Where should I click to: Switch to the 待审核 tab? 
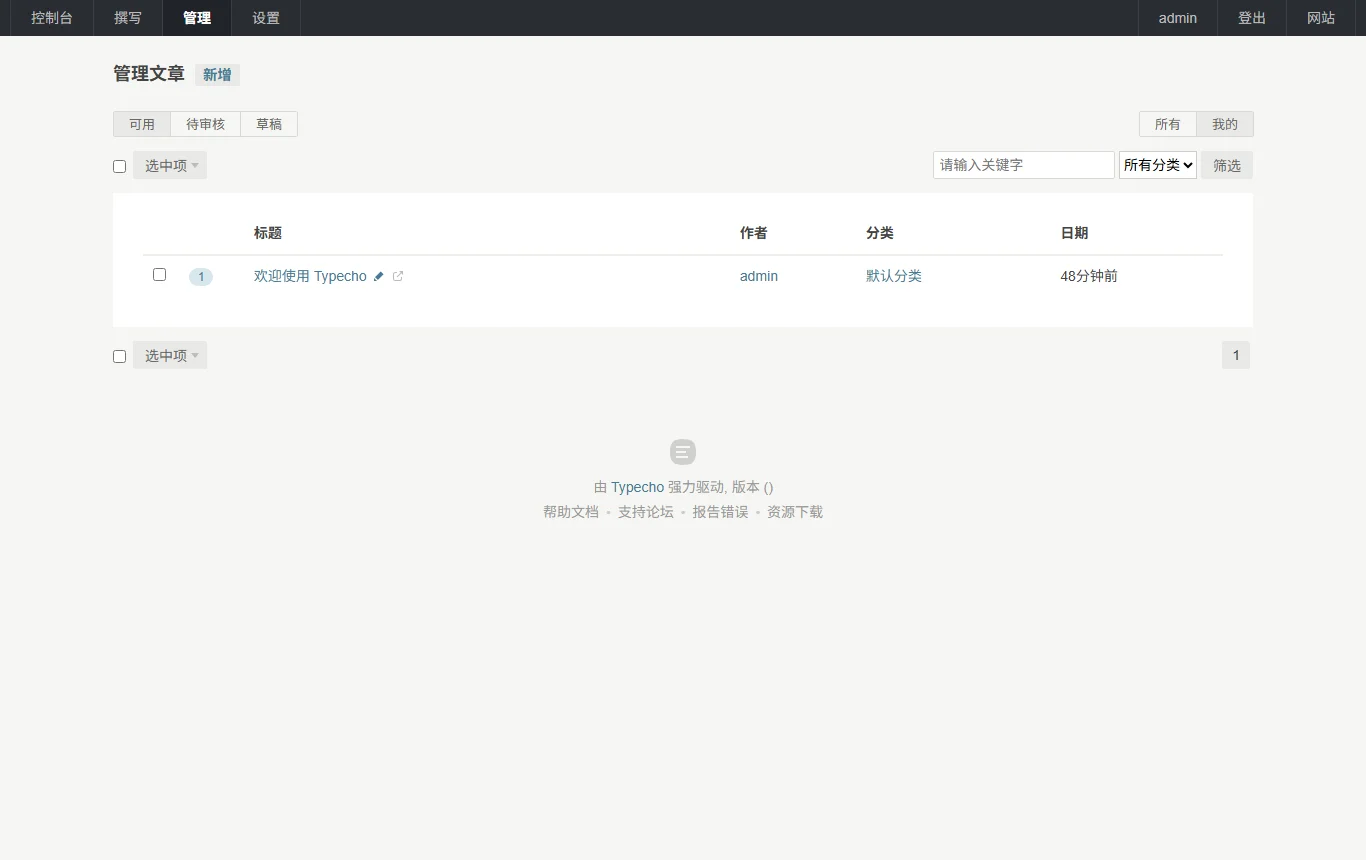(206, 124)
